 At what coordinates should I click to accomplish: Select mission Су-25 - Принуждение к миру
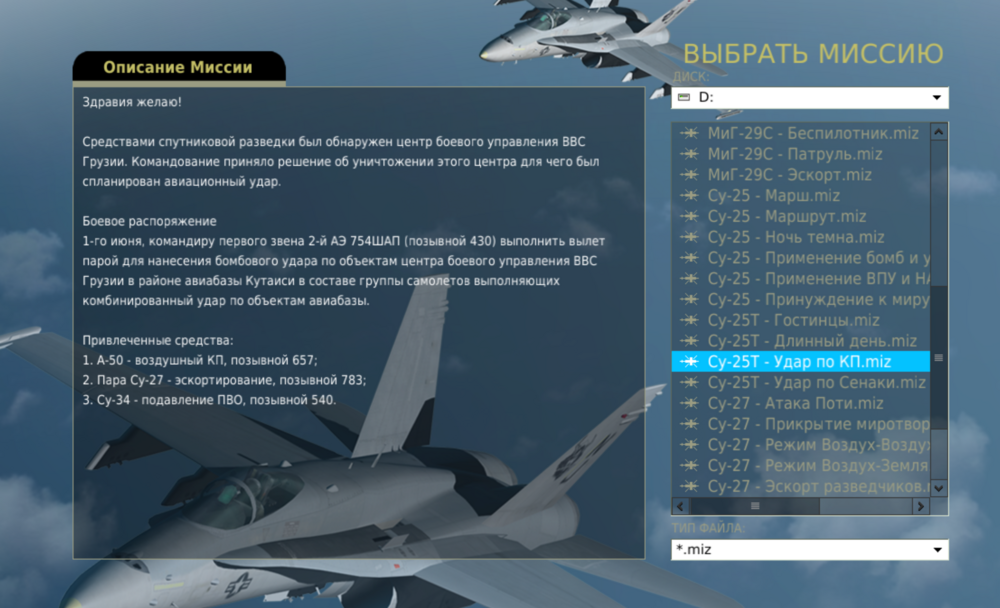(790, 299)
